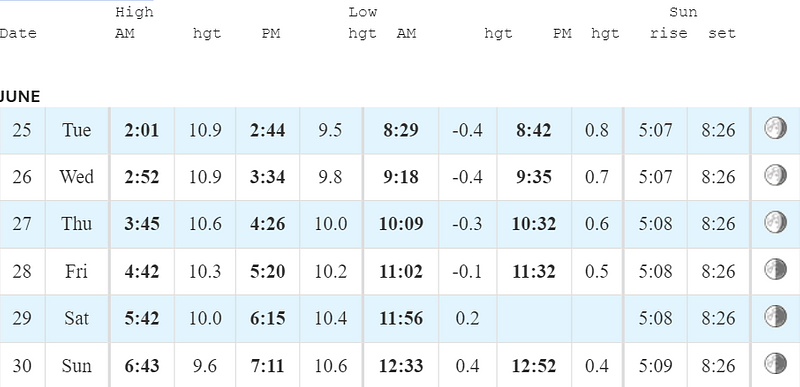Select the 5:09 sunrise time on Sunday
Viewport: 800px width, 387px height.
coord(655,366)
